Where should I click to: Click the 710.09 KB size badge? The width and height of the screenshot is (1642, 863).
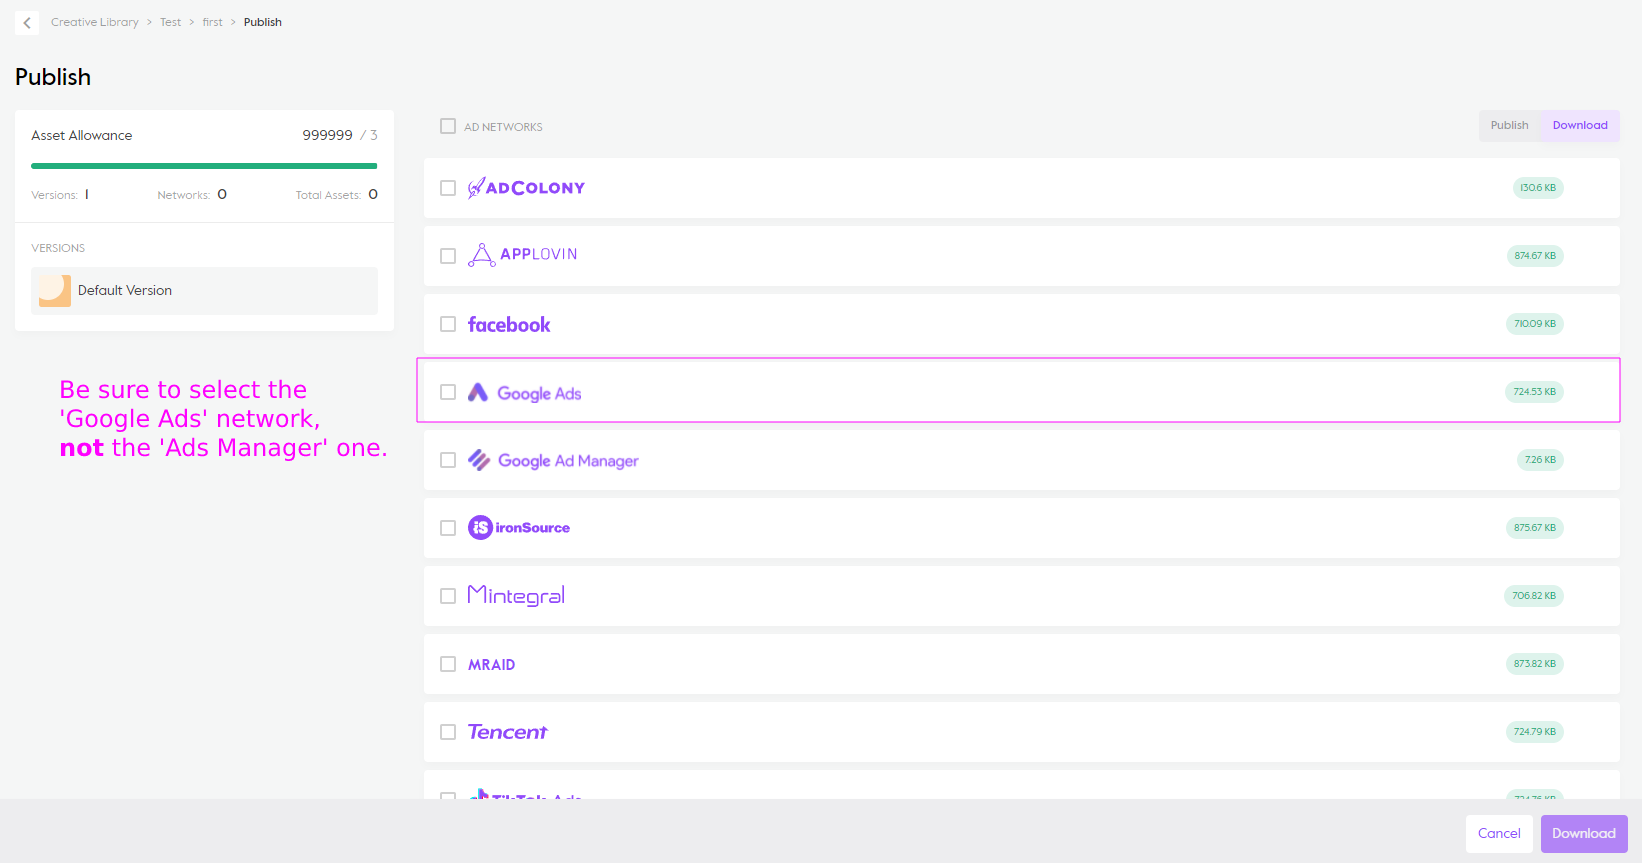click(x=1535, y=324)
